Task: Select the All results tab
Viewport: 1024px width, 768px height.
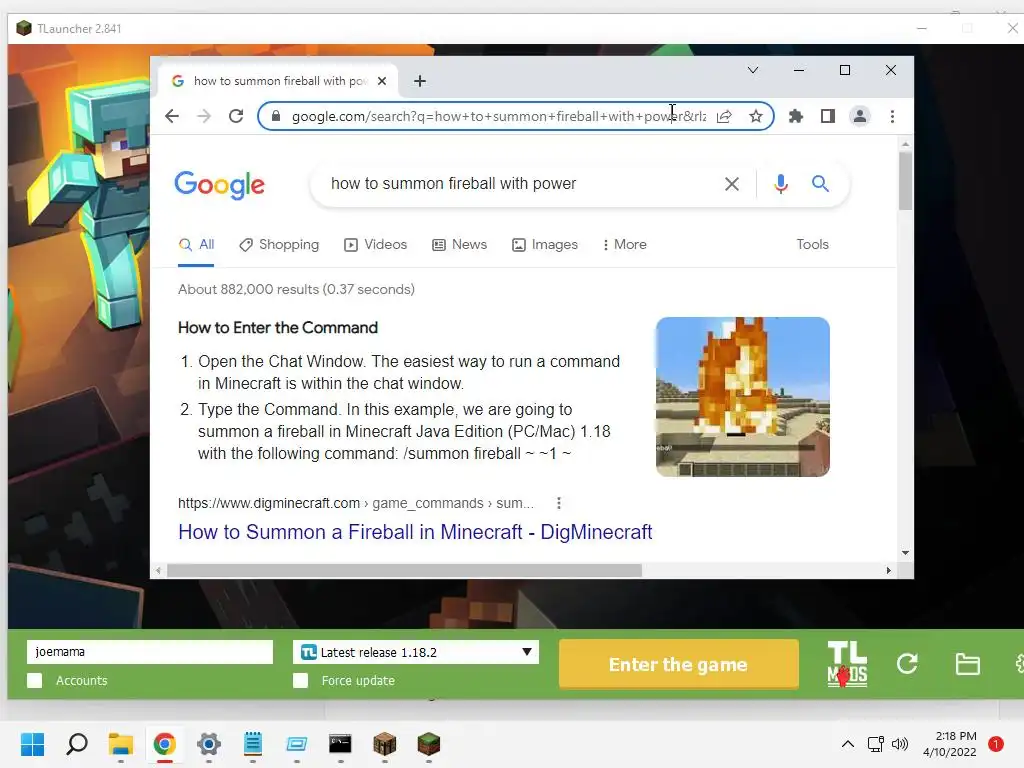Action: click(196, 244)
